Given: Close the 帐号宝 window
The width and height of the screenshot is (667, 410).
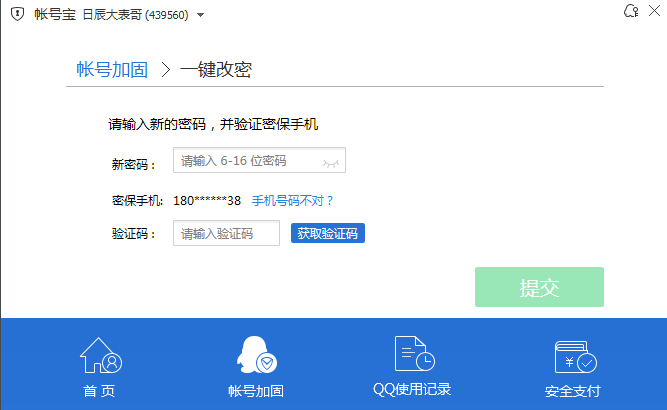Looking at the screenshot, I should tap(655, 12).
